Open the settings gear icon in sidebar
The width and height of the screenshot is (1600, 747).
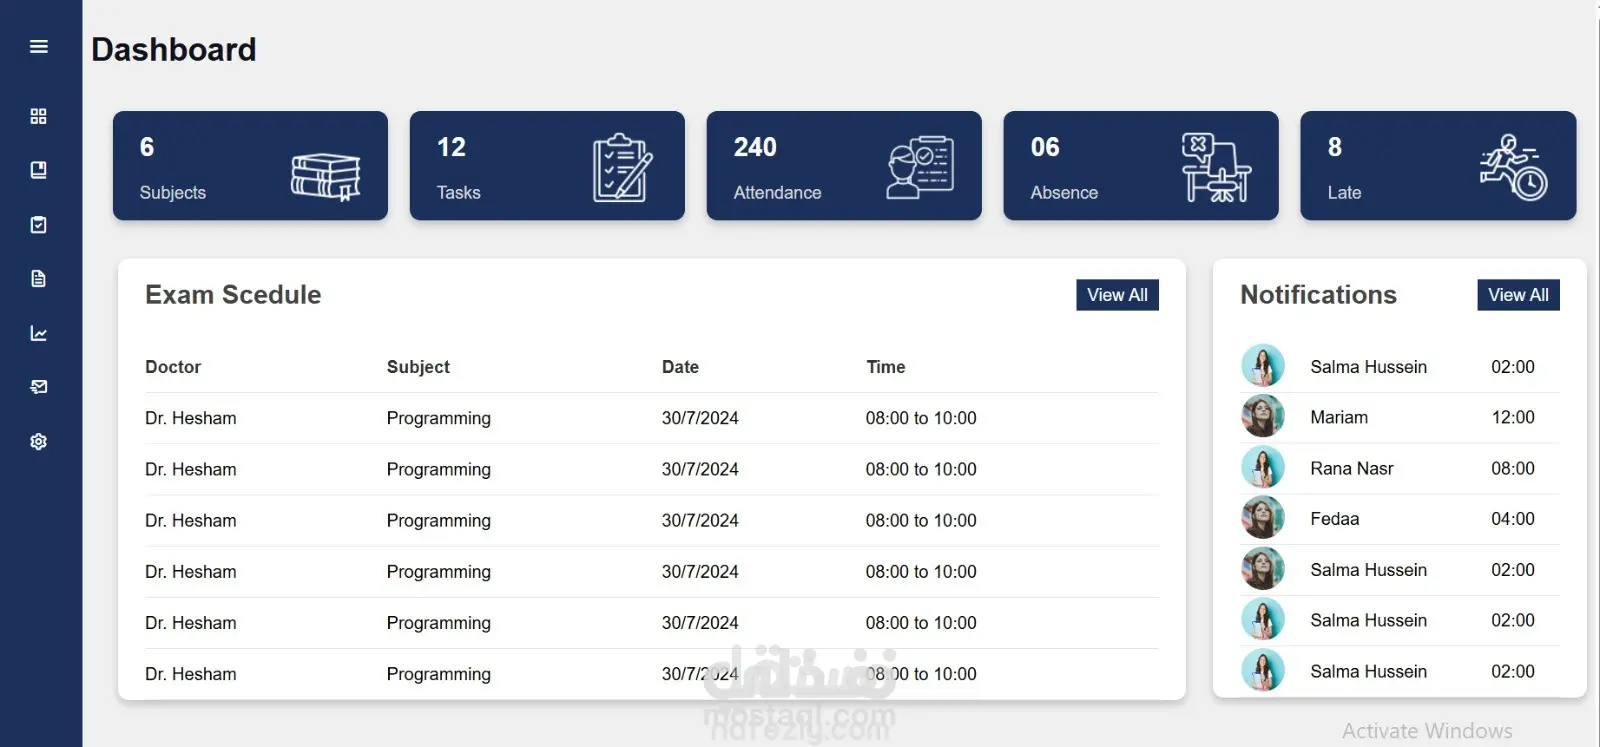pyautogui.click(x=39, y=441)
